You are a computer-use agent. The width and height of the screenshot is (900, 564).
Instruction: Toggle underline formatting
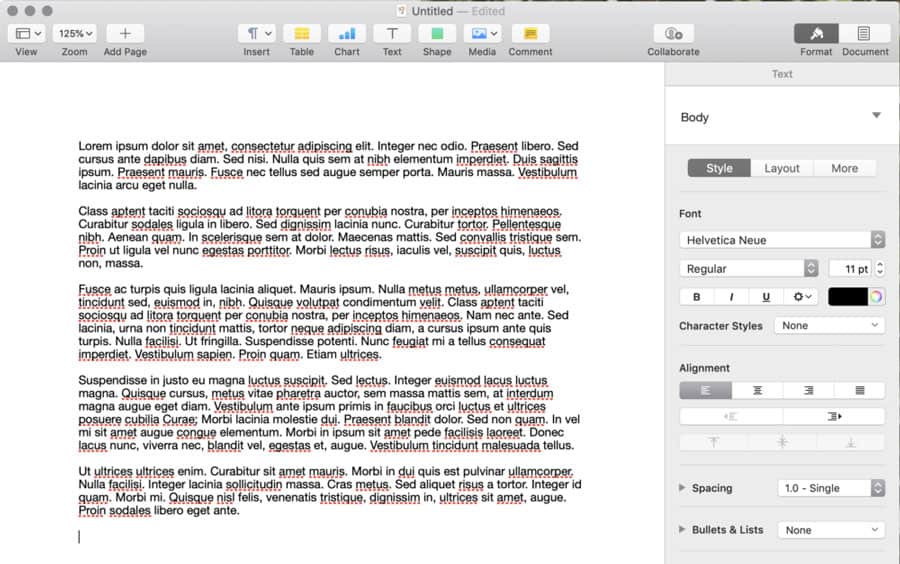point(765,297)
